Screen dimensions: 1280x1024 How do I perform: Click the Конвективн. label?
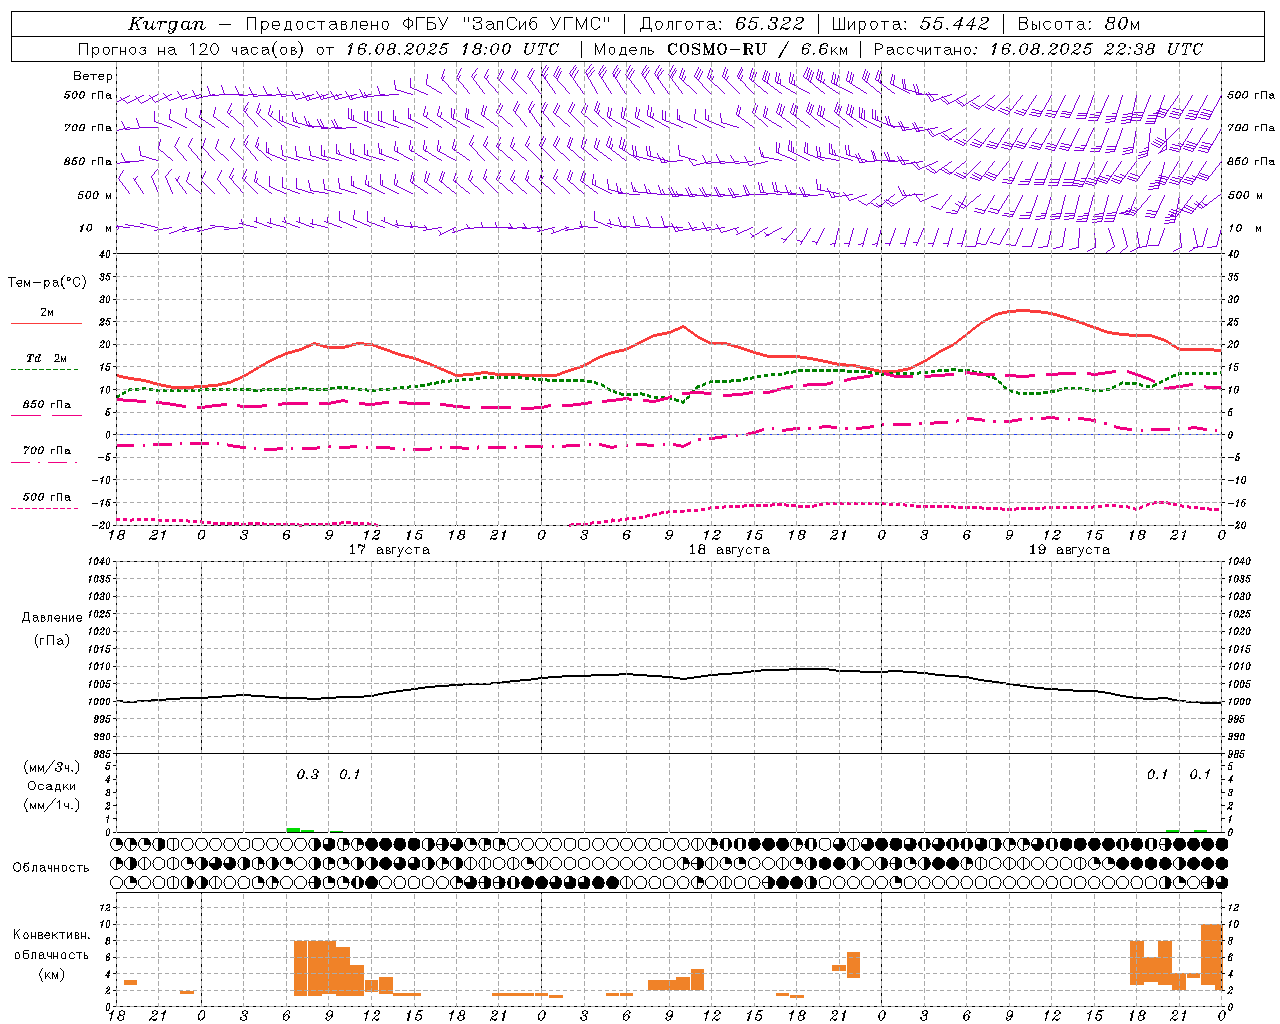(x=52, y=935)
